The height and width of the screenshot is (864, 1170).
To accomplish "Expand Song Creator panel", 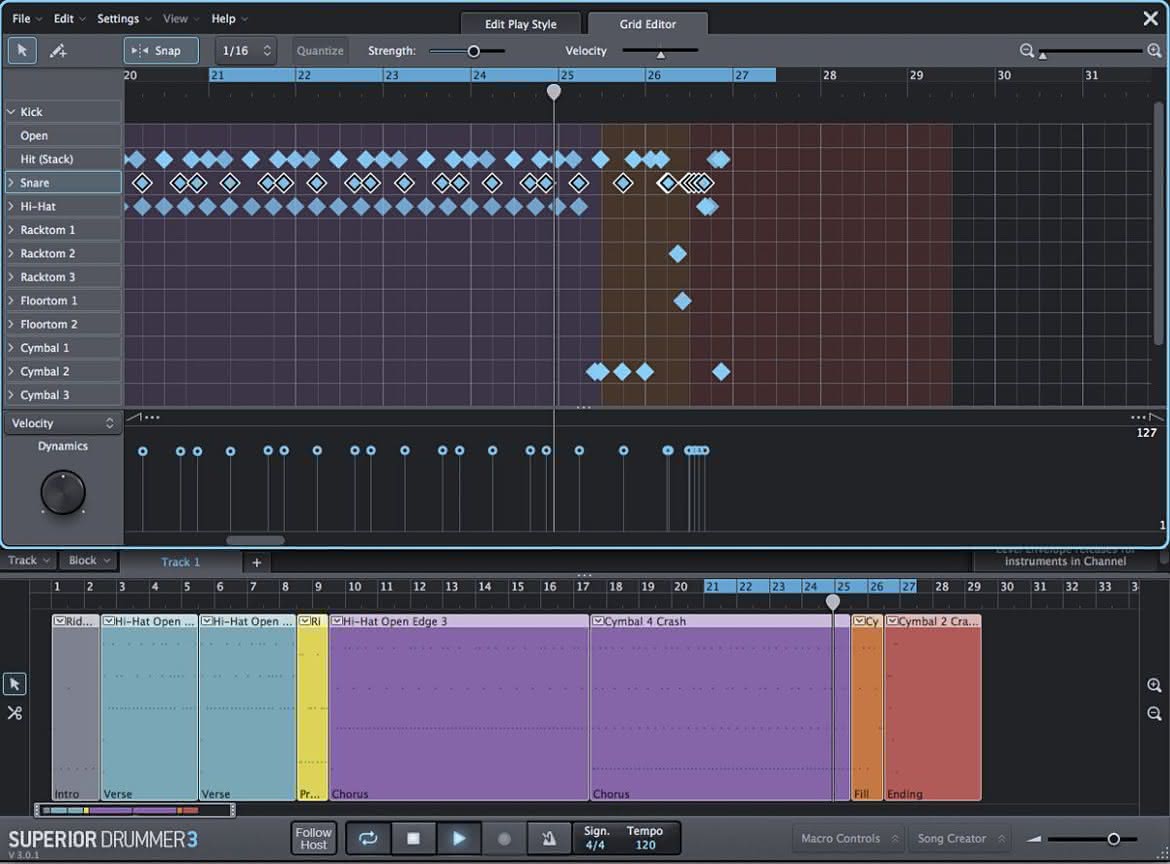I will [961, 839].
